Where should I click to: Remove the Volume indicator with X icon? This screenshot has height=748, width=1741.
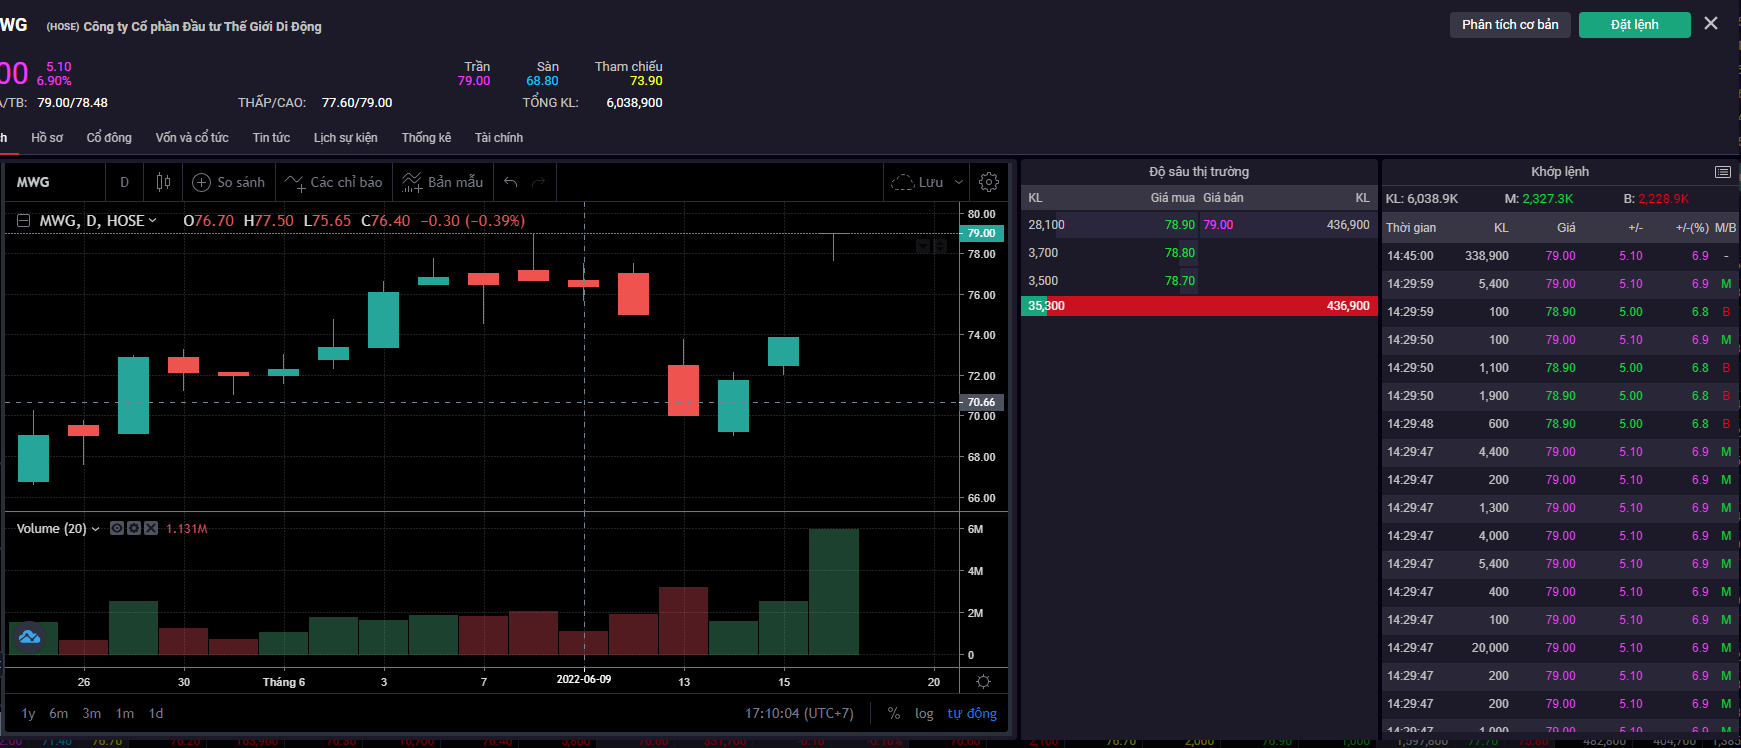[x=151, y=528]
